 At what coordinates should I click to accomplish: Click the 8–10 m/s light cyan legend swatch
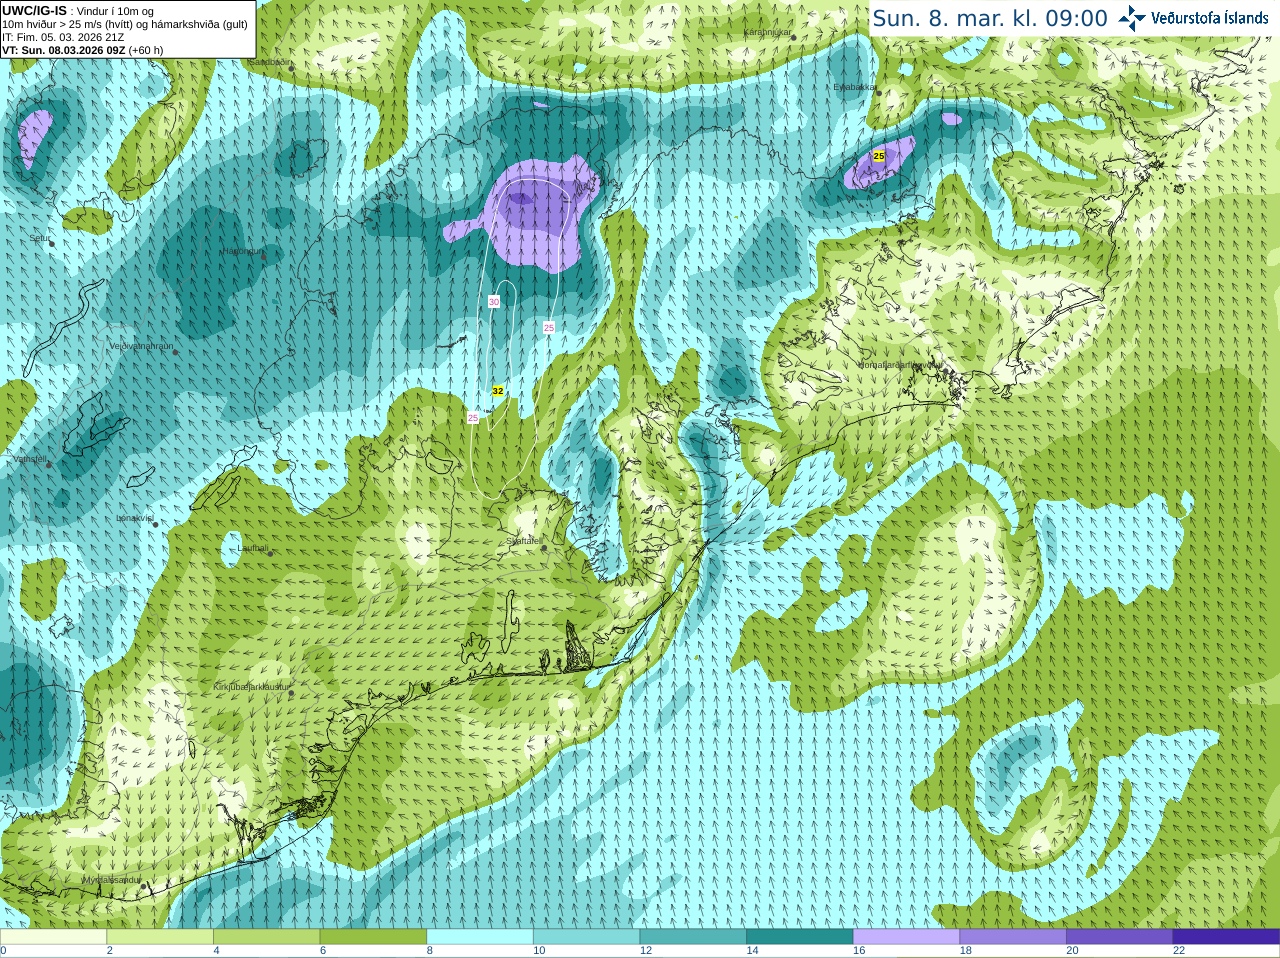(480, 937)
